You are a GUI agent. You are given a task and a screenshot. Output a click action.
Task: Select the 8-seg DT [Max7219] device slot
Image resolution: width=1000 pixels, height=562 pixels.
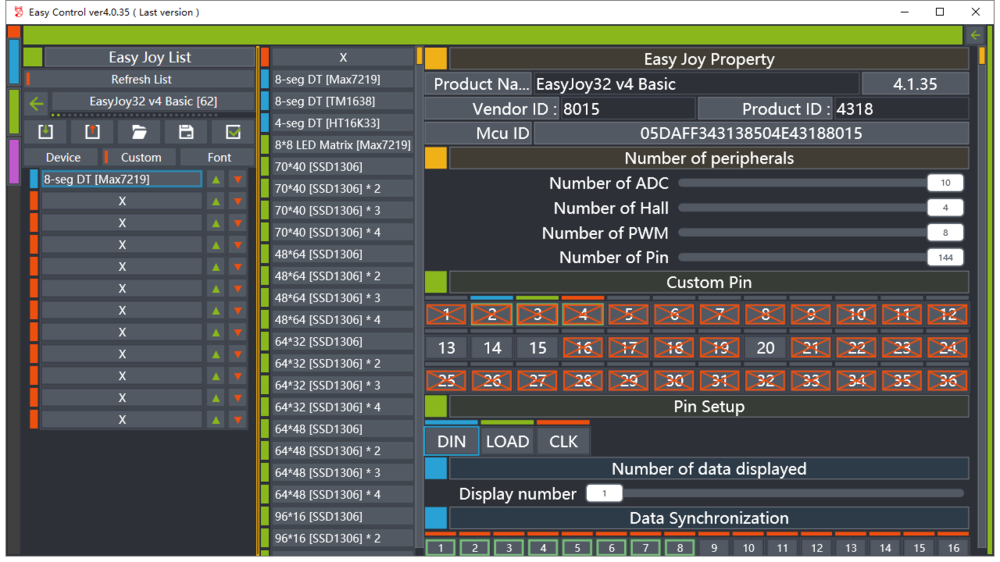(122, 179)
